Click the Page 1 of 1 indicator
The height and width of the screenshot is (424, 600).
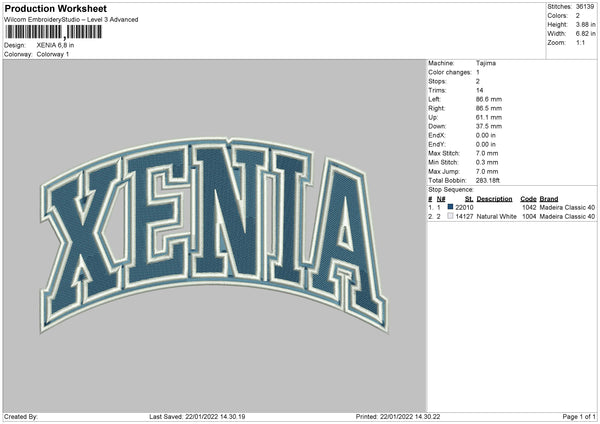(x=579, y=417)
